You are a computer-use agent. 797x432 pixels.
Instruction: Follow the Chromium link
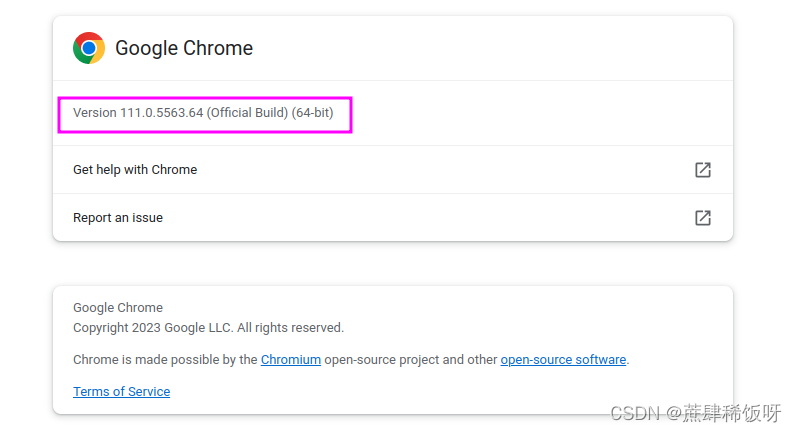[291, 360]
